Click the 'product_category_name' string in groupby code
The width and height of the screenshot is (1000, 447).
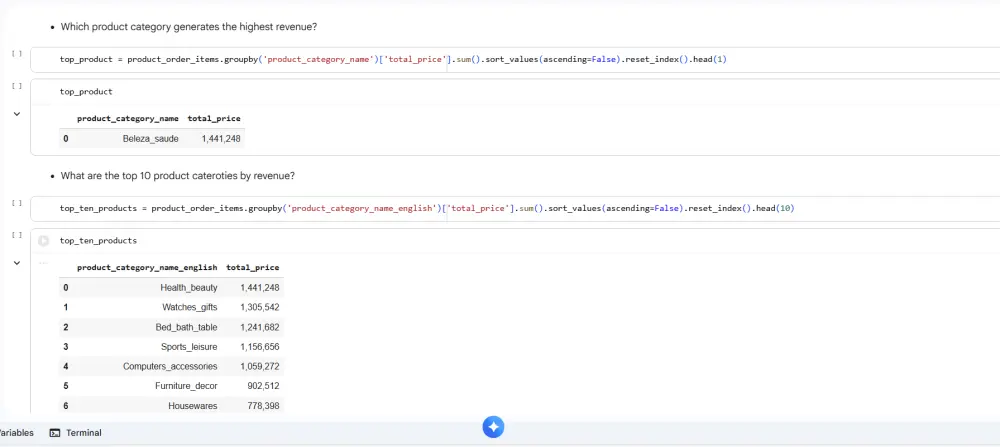click(x=318, y=60)
